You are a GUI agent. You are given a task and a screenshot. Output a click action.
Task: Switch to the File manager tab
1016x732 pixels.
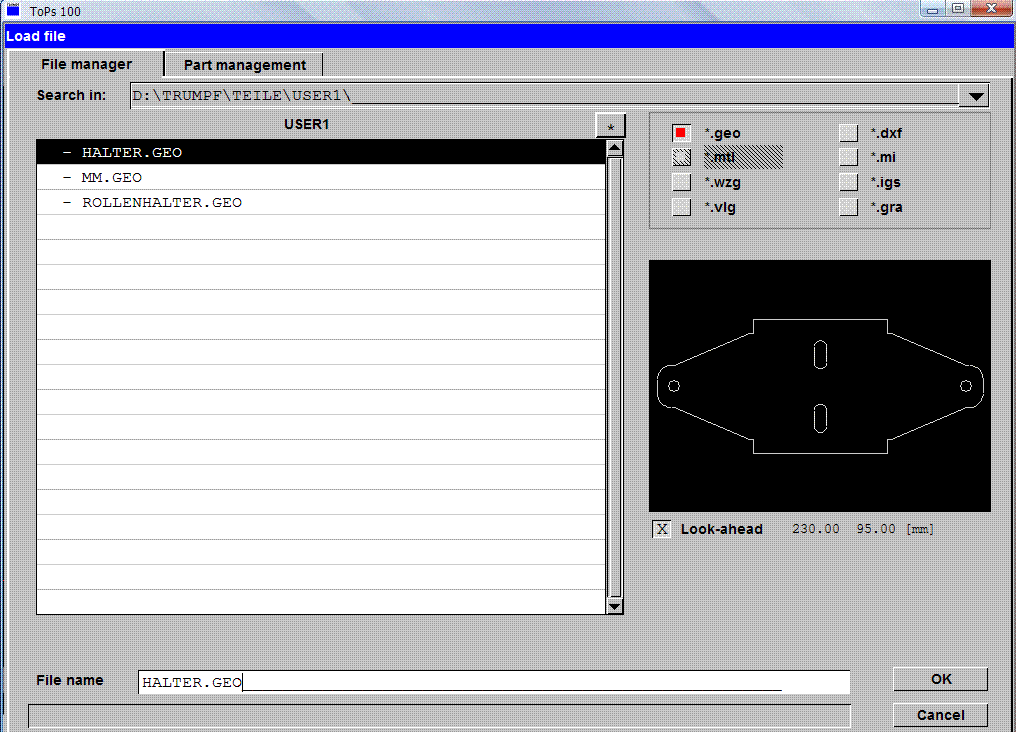[x=86, y=64]
